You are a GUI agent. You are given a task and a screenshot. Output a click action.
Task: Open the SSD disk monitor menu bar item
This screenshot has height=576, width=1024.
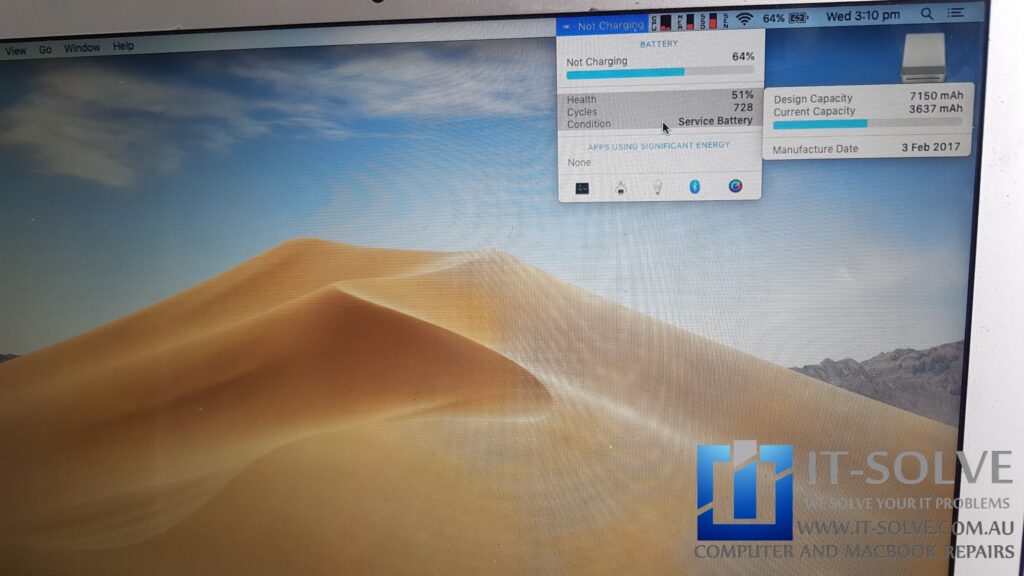(x=709, y=21)
